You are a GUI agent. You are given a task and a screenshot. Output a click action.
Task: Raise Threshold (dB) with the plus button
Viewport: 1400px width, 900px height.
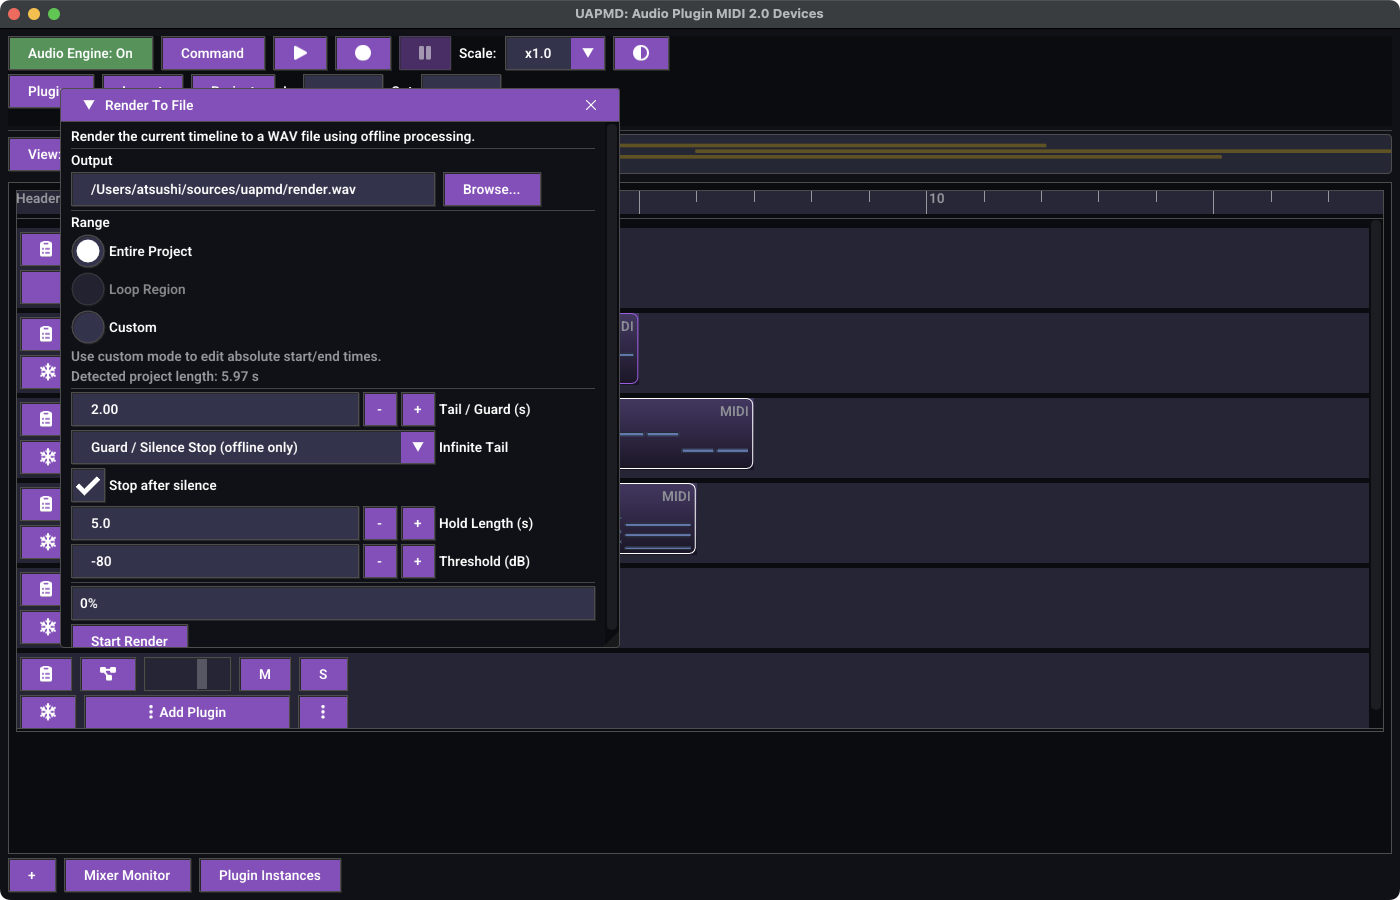[x=418, y=561]
